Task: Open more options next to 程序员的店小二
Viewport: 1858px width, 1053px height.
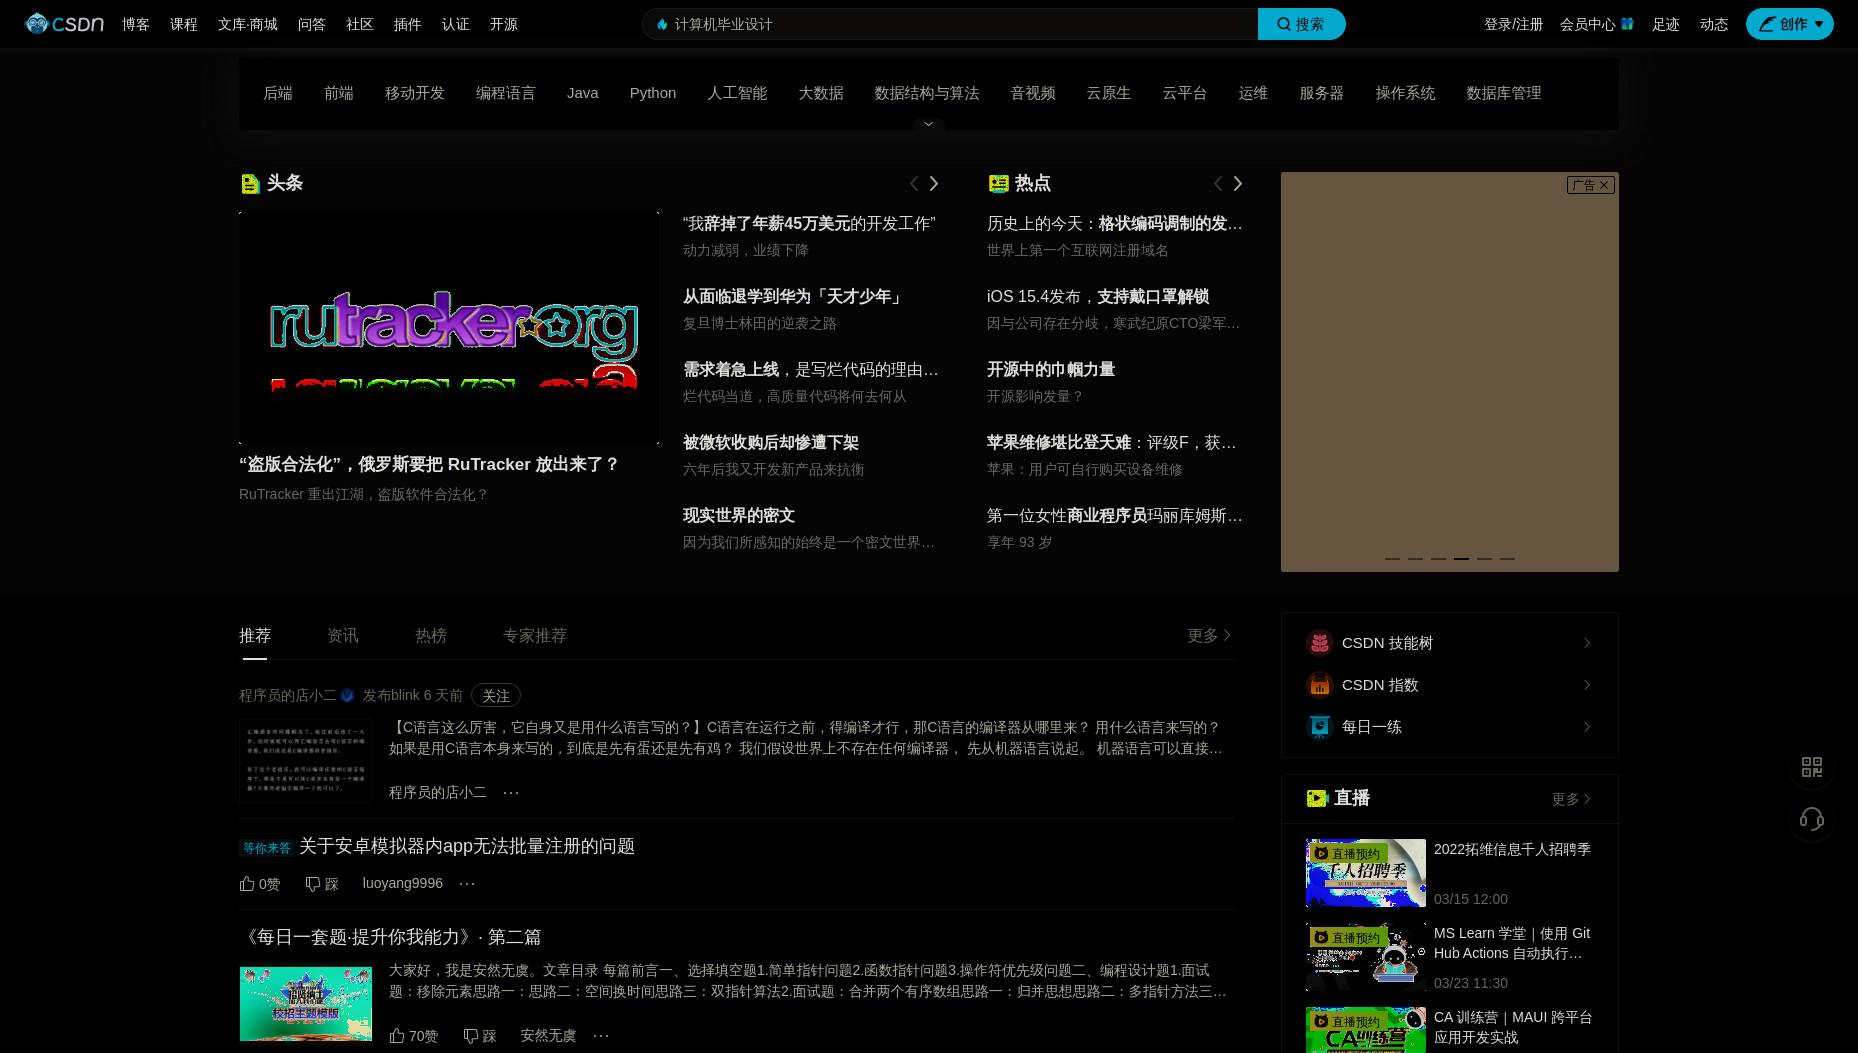Action: (511, 793)
